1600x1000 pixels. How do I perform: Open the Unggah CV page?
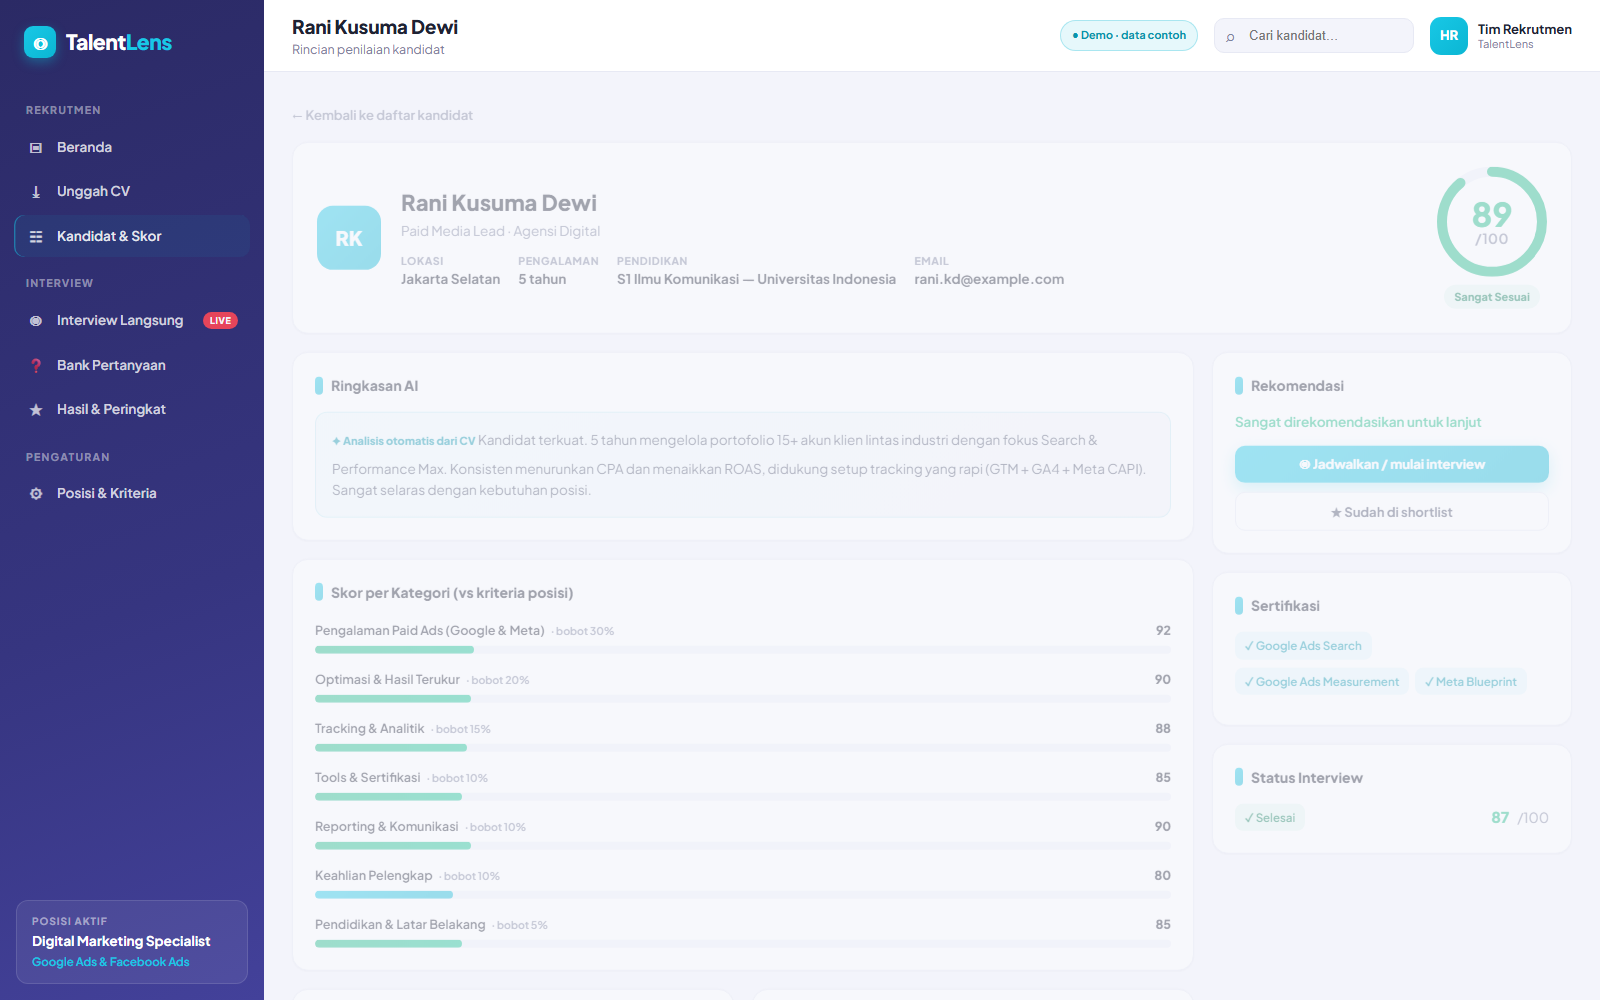132,192
